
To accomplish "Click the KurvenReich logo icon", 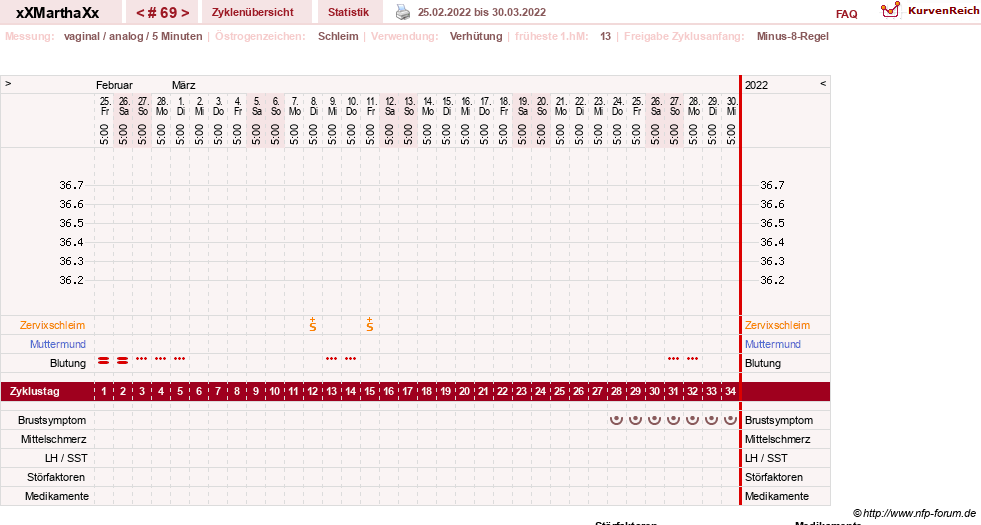I will 890,10.
